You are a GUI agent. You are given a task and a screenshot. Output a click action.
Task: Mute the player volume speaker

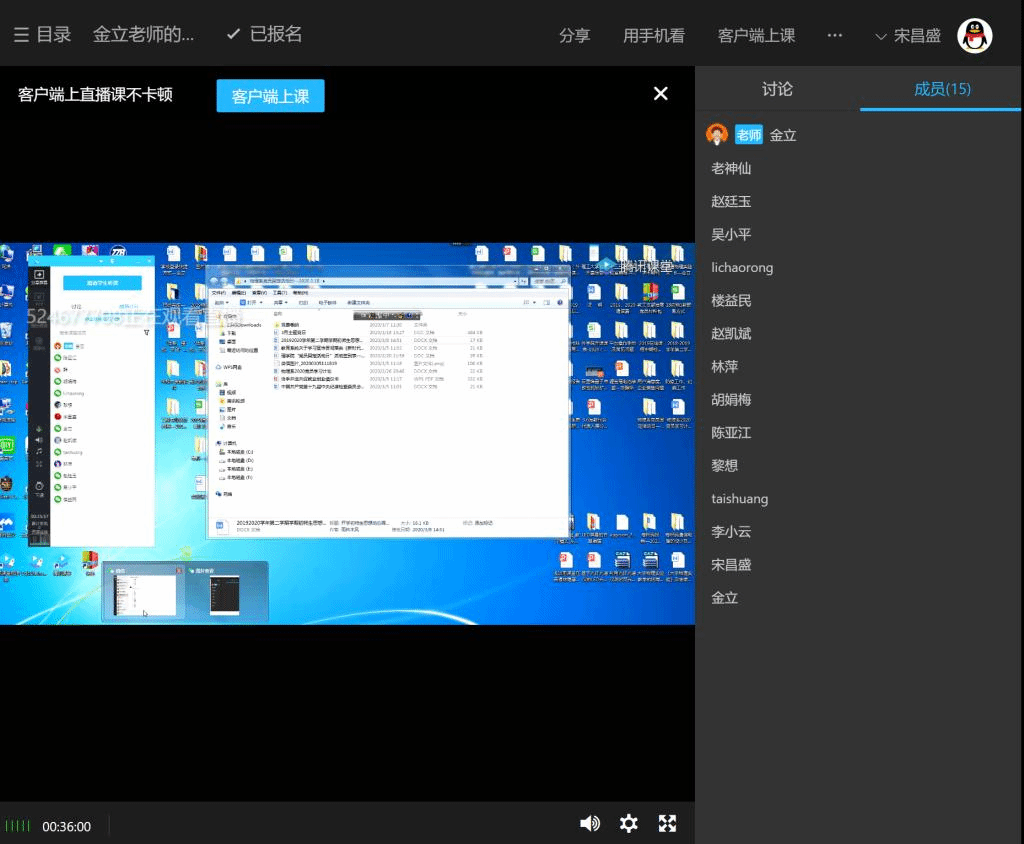[590, 823]
